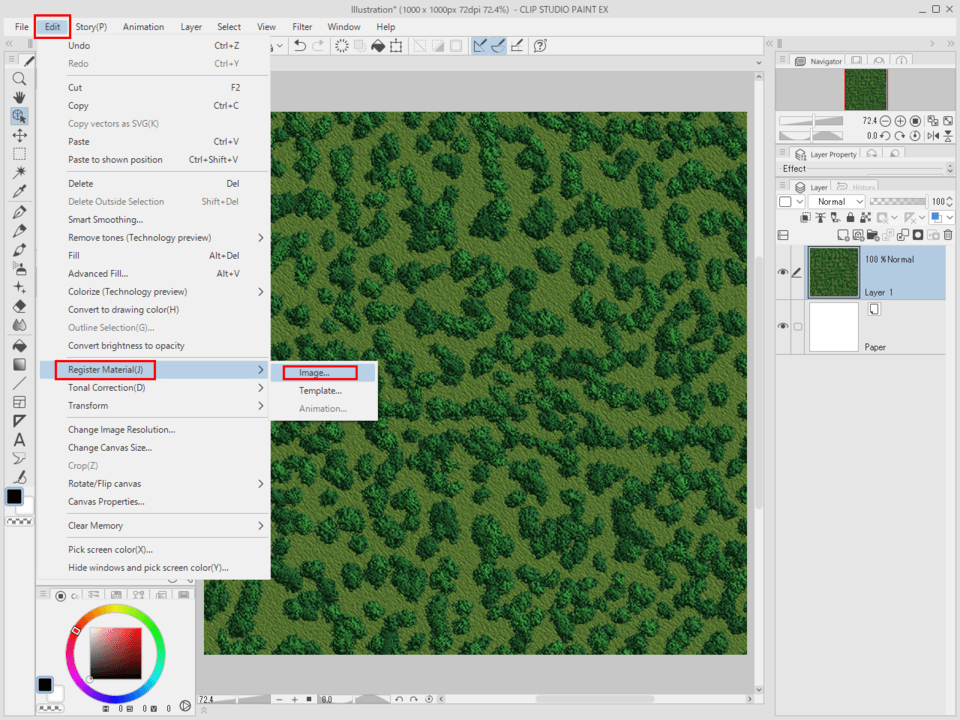Hide Layer 1 using its eye icon

(783, 272)
